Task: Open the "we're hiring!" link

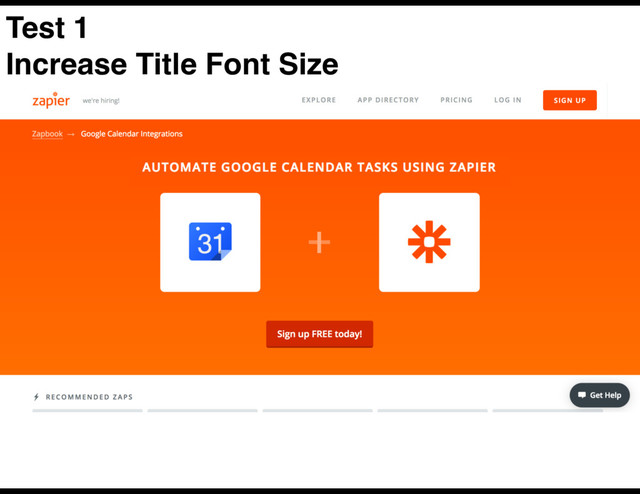Action: coord(101,101)
